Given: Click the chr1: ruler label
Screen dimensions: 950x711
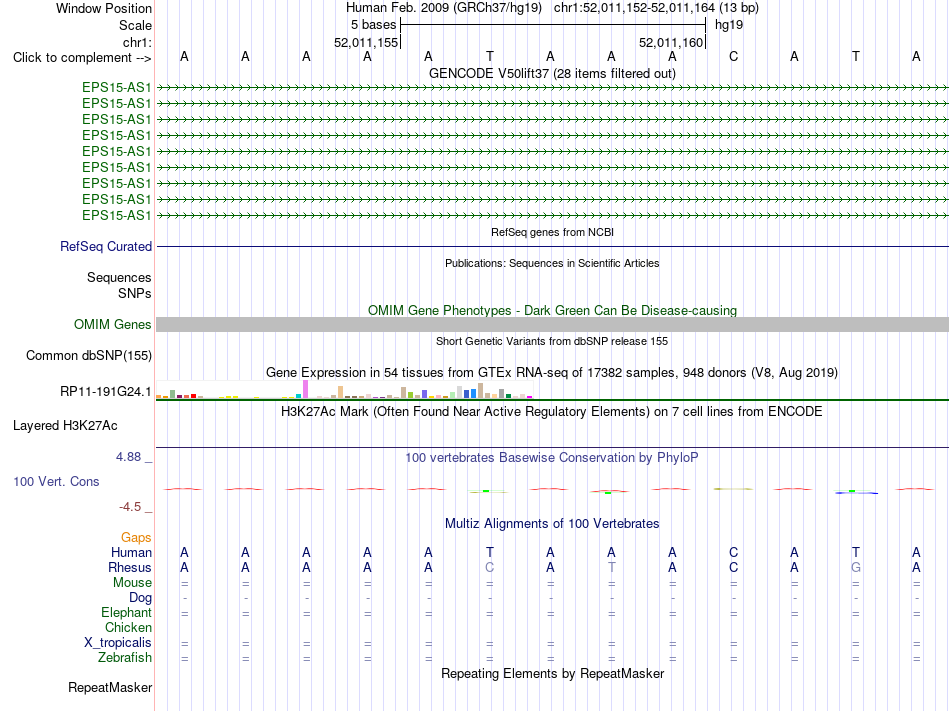Looking at the screenshot, I should [137, 42].
